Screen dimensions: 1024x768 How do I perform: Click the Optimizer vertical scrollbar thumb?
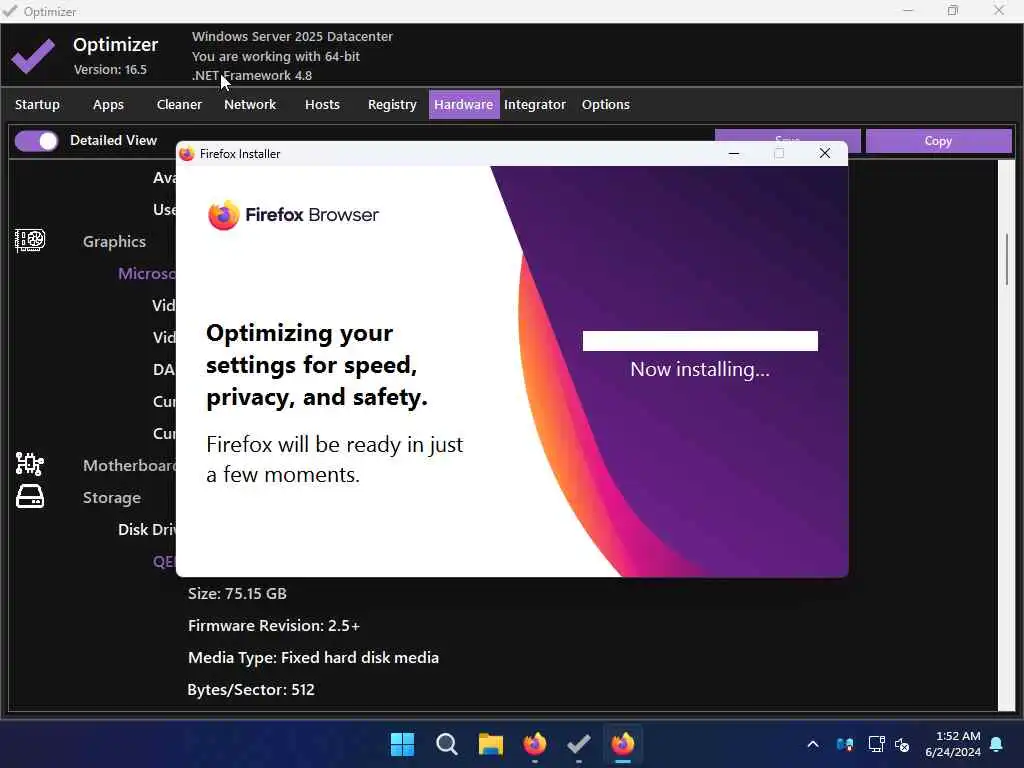[1006, 259]
